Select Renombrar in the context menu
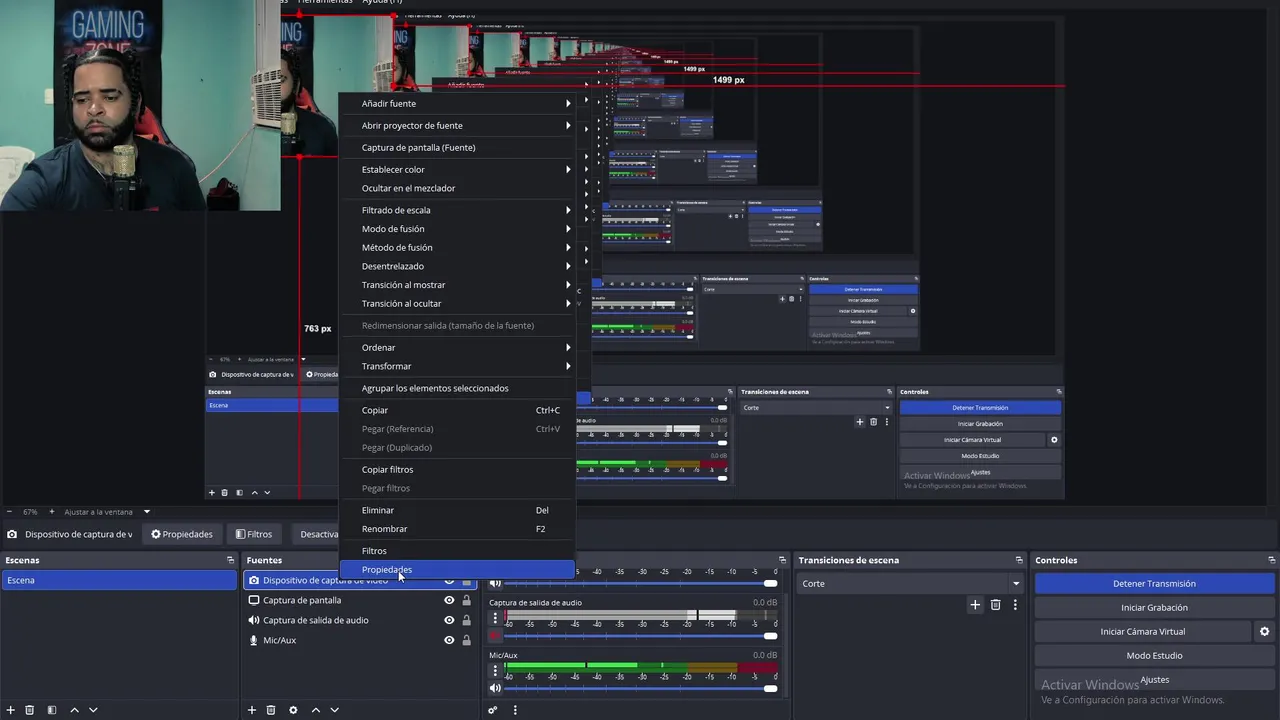The image size is (1280, 720). (457, 529)
